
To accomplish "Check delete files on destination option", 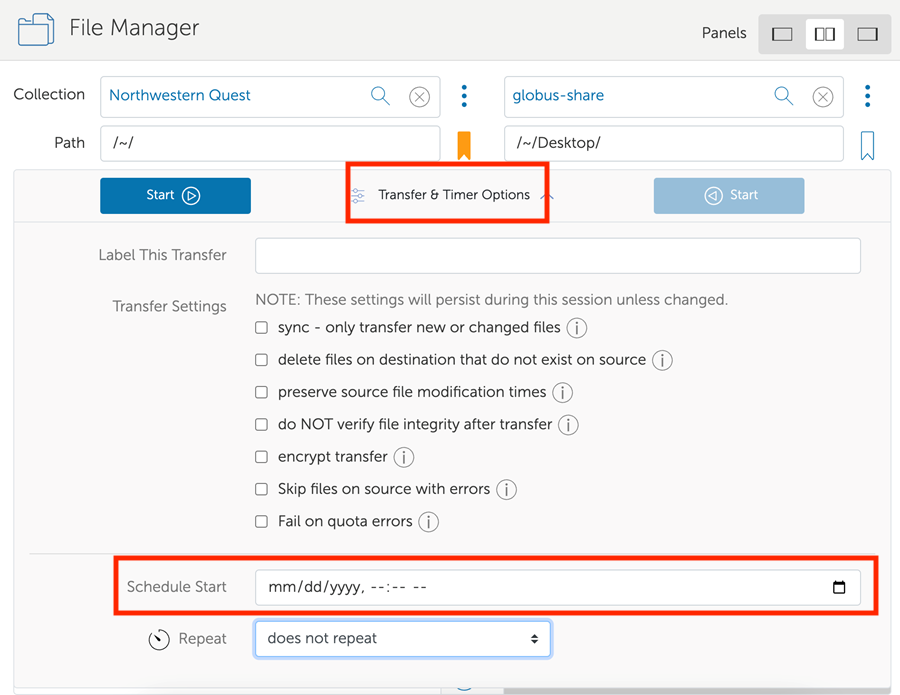I will click(x=262, y=360).
